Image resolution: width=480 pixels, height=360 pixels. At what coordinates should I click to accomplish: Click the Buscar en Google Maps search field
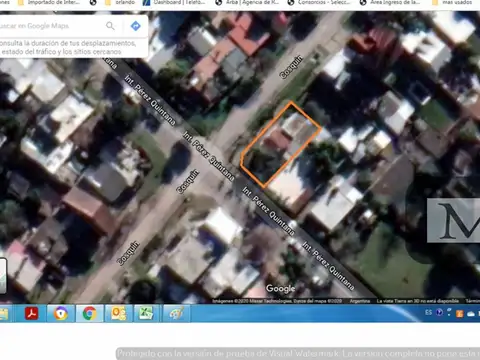(50, 26)
